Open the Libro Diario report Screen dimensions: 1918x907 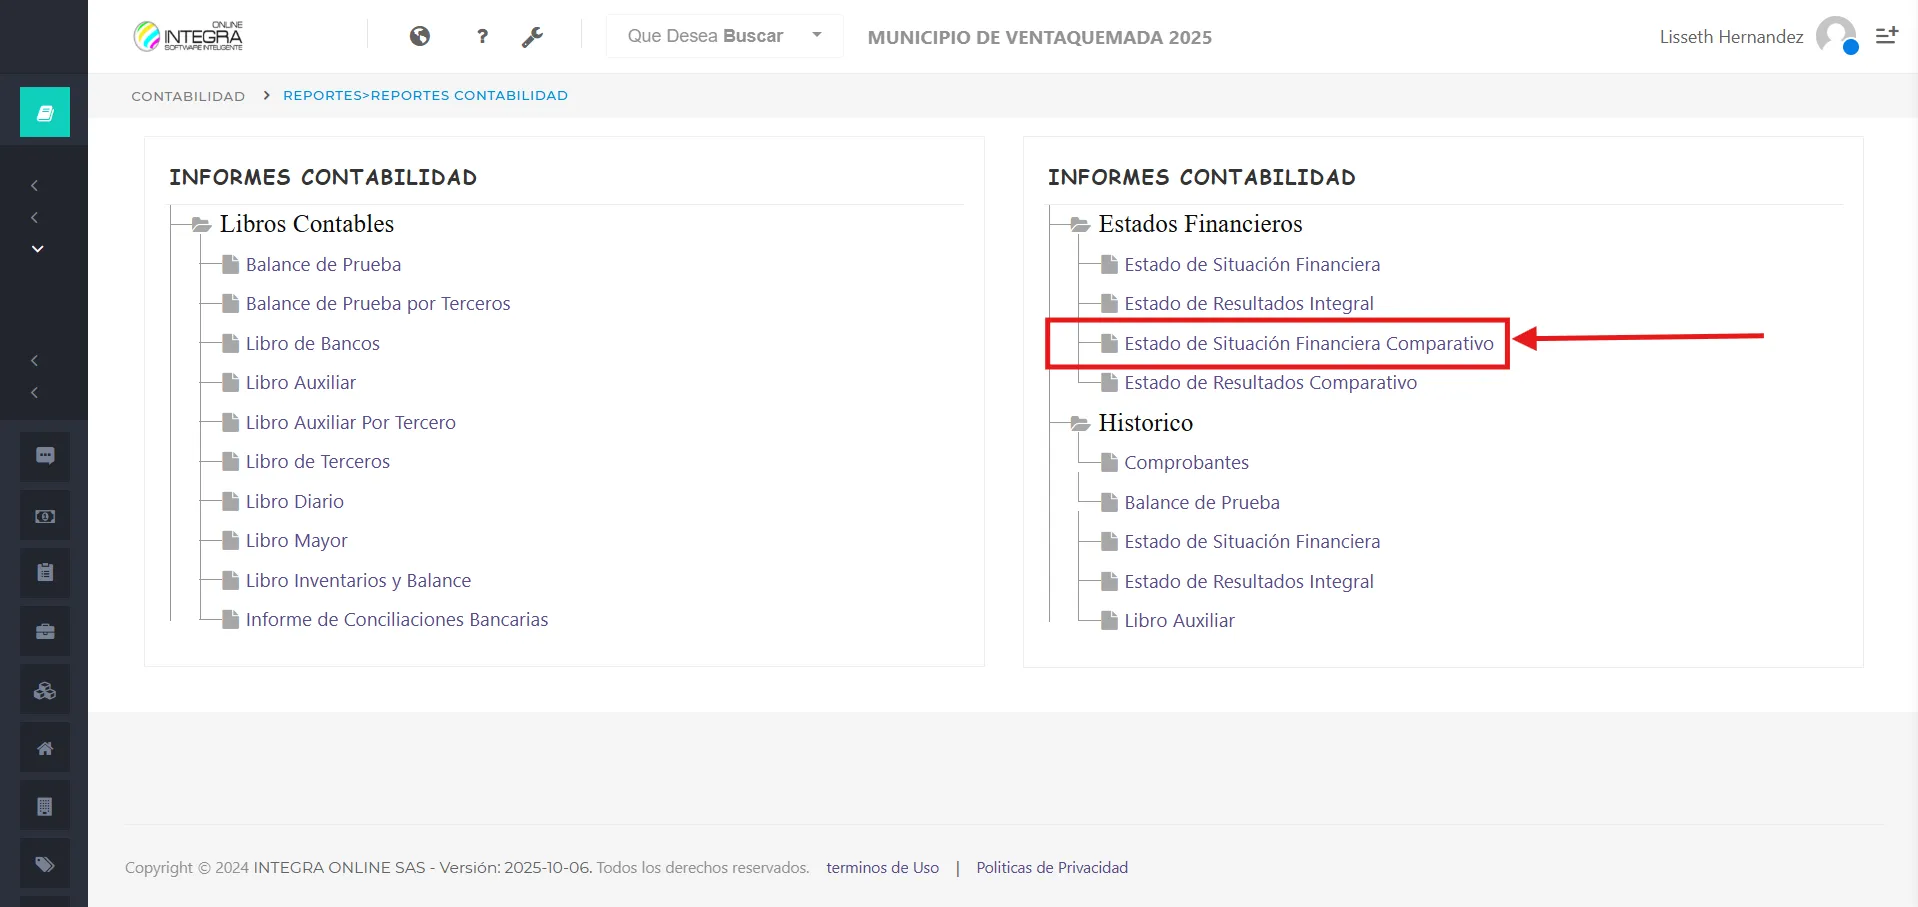[294, 502]
